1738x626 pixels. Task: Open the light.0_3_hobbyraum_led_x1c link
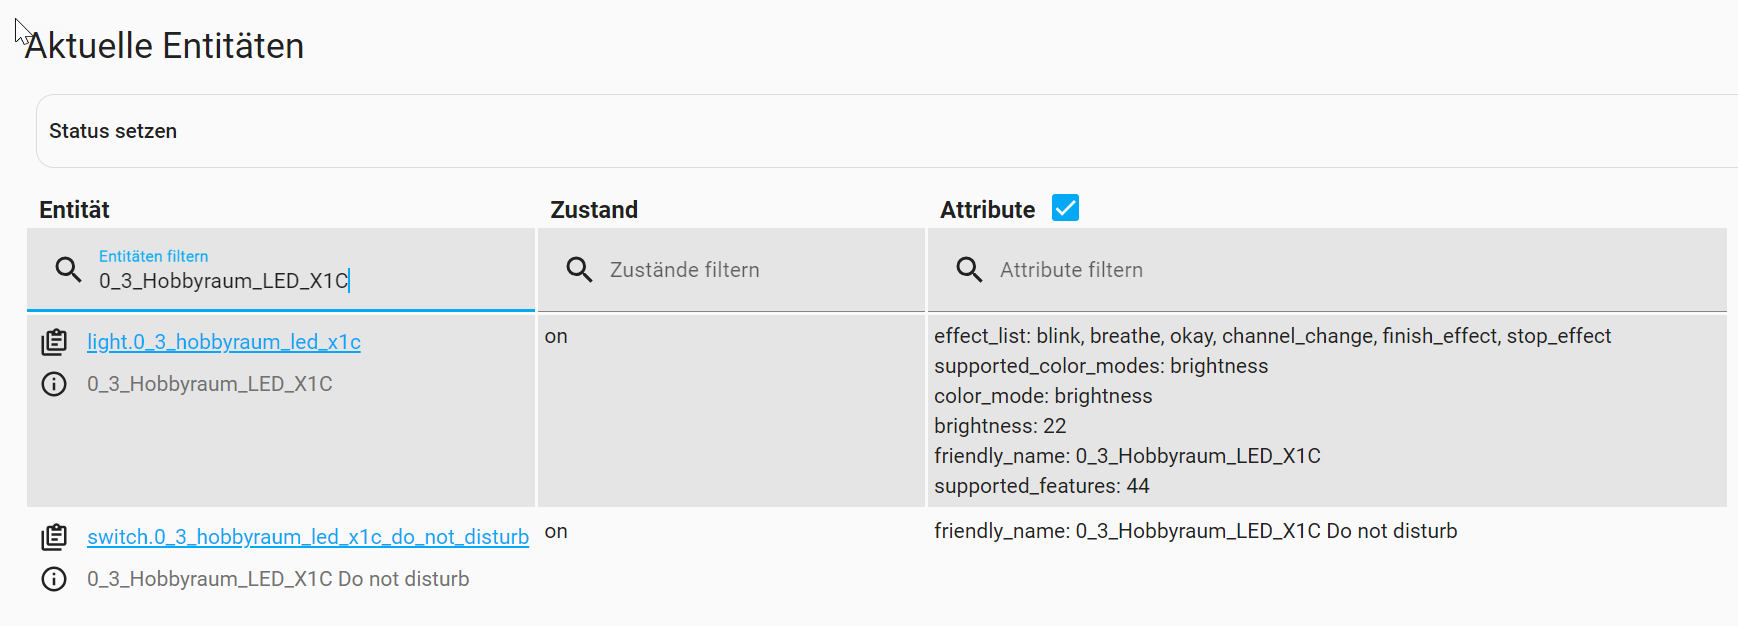tap(224, 342)
